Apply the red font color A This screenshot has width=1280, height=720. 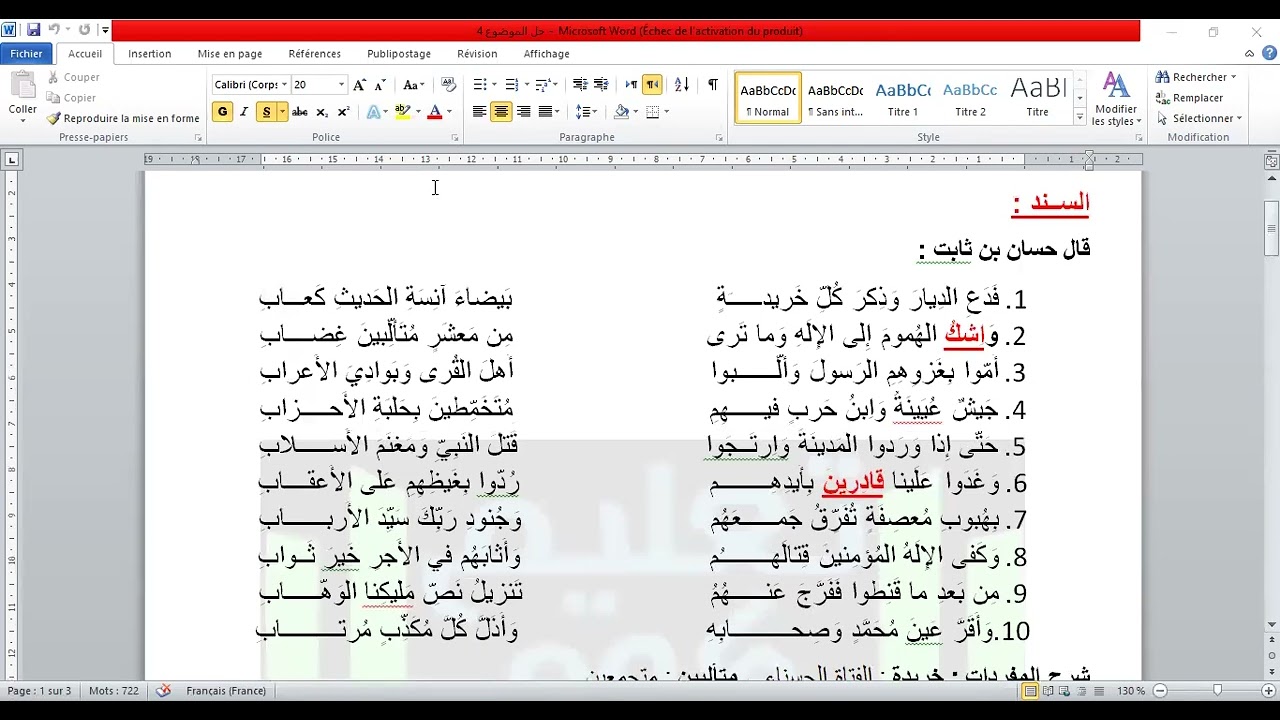(x=434, y=112)
